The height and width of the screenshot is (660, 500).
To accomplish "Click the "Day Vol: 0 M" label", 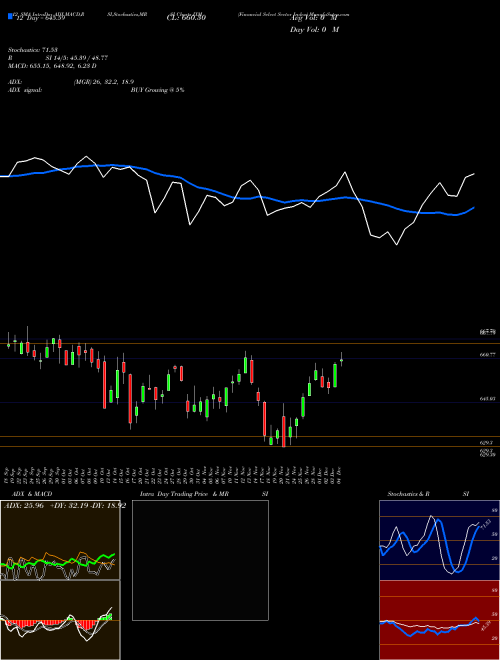I will 314,30.
